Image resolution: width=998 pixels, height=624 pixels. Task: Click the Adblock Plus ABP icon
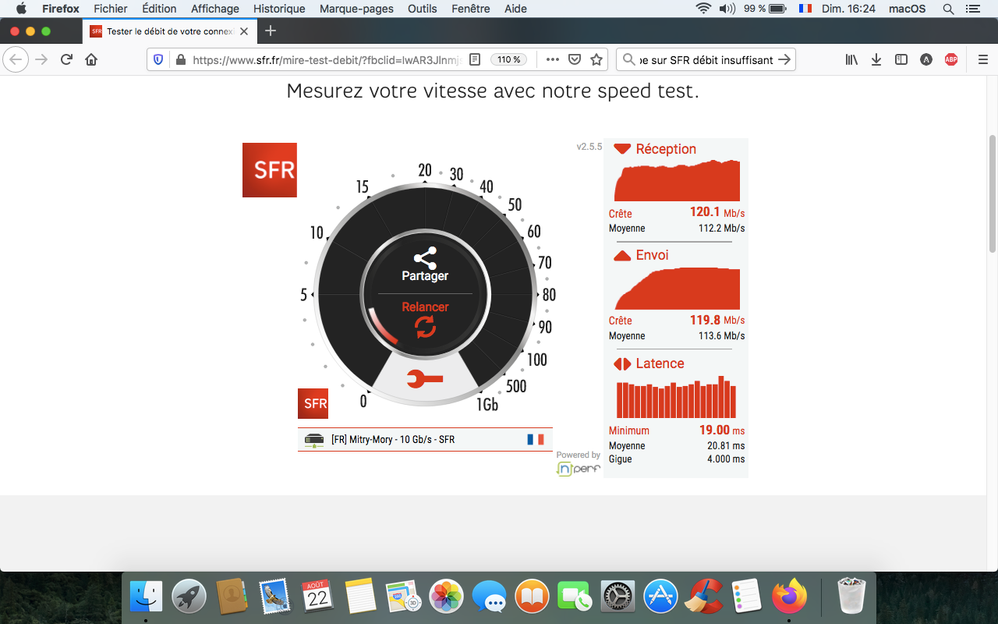coord(951,60)
